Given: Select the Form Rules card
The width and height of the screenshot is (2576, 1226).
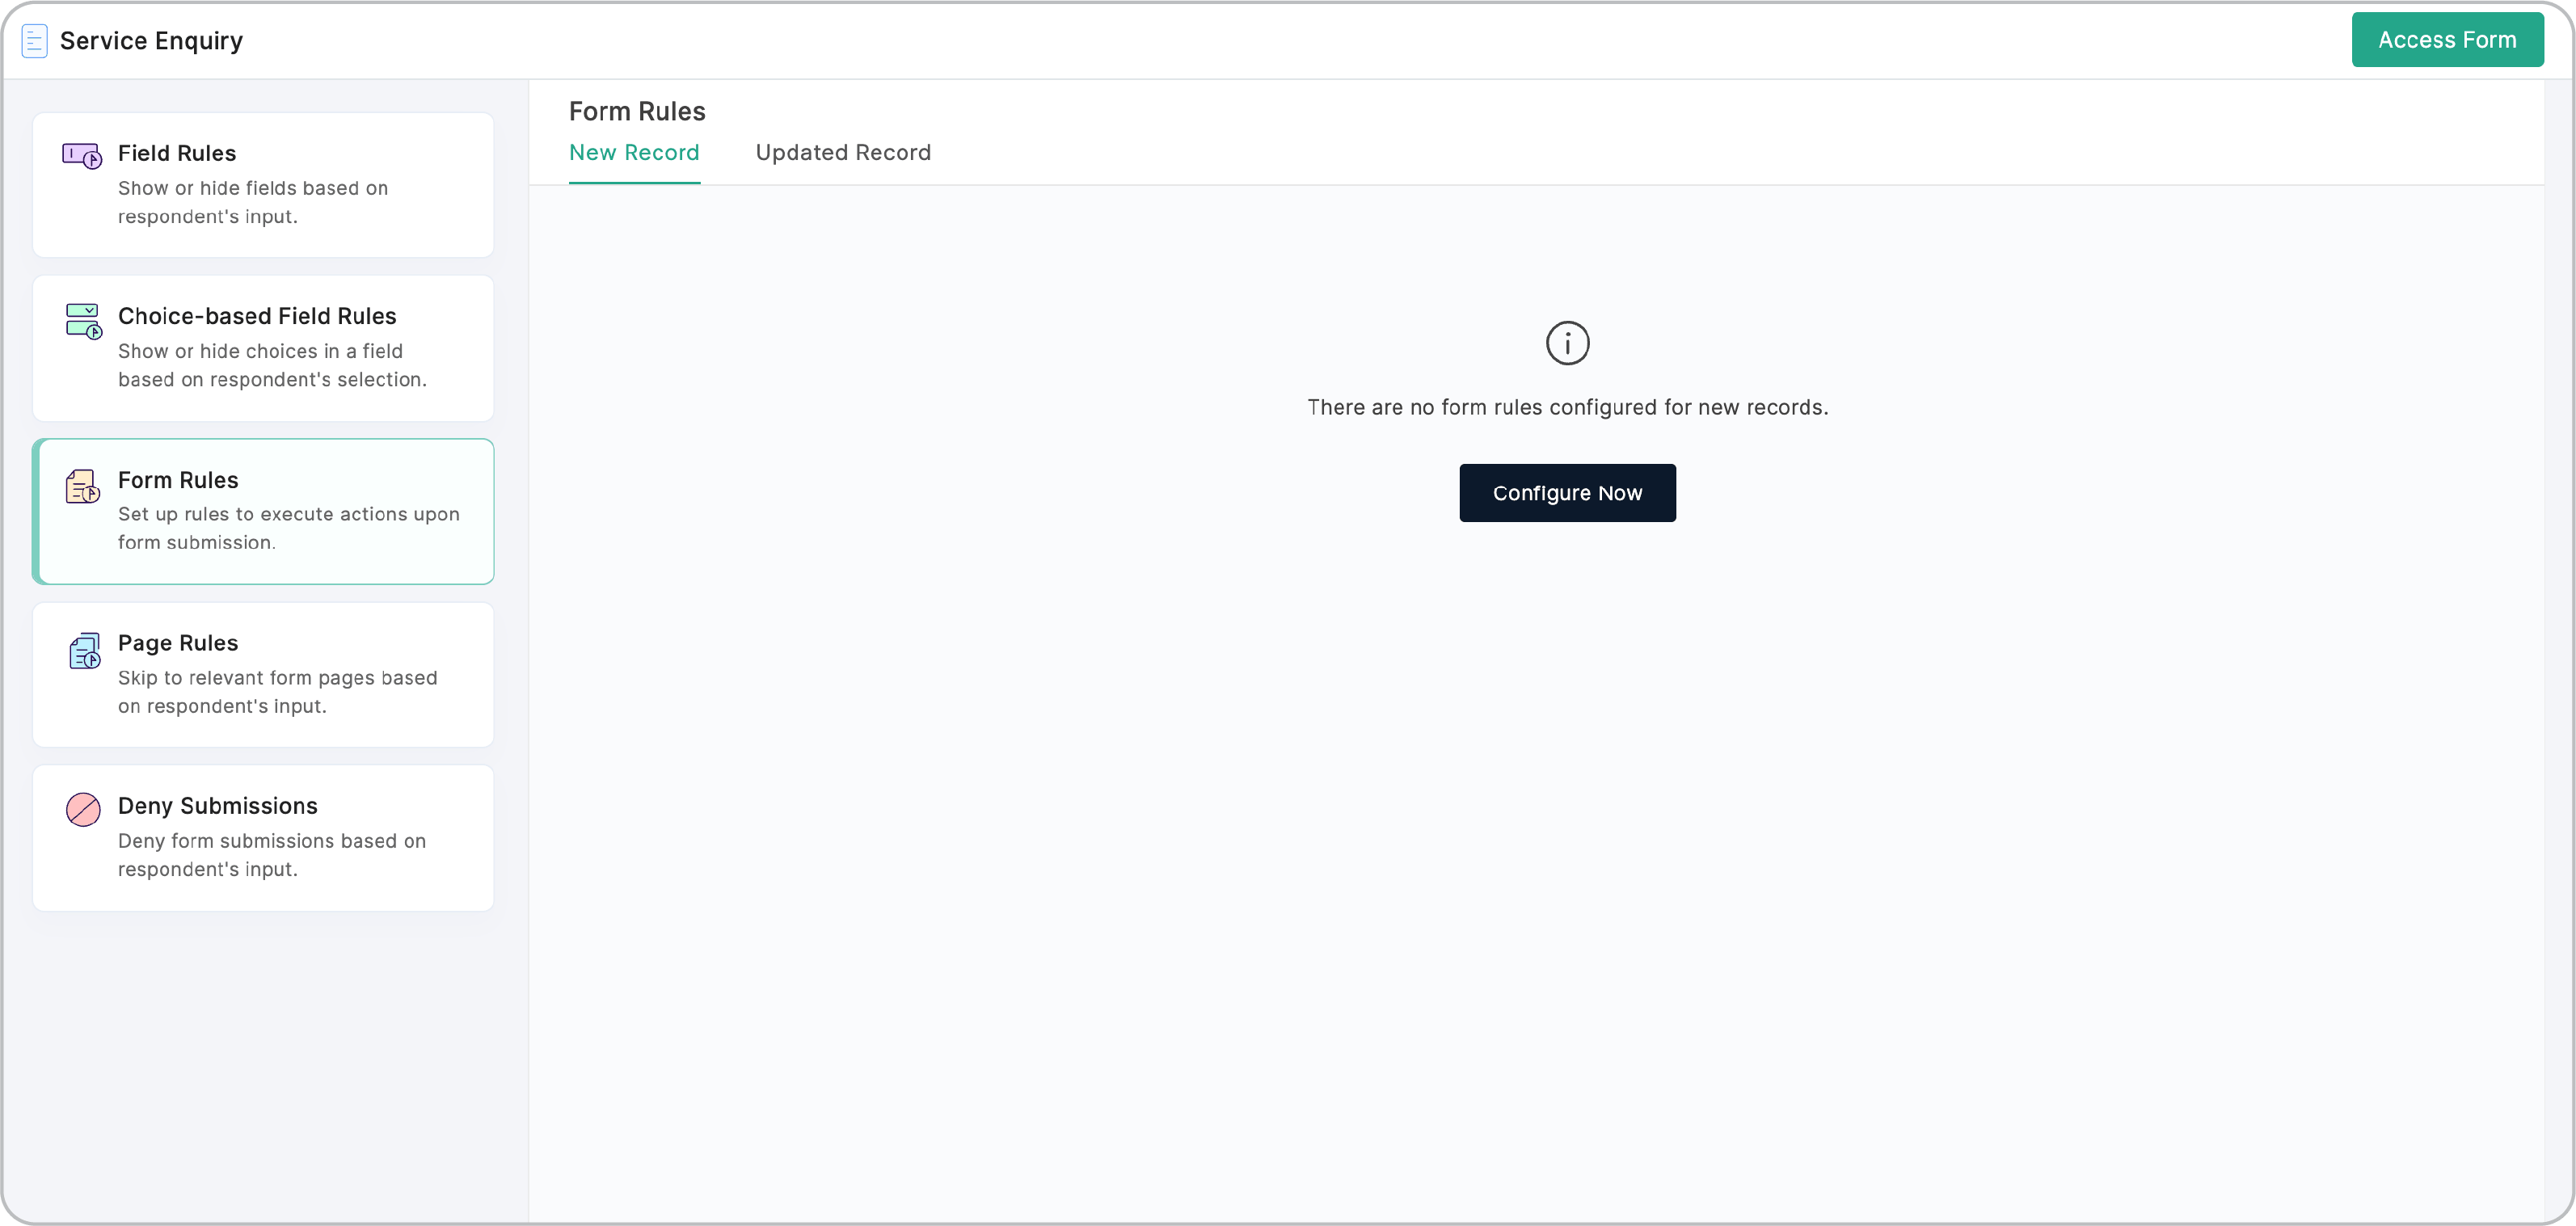Looking at the screenshot, I should pyautogui.click(x=263, y=511).
